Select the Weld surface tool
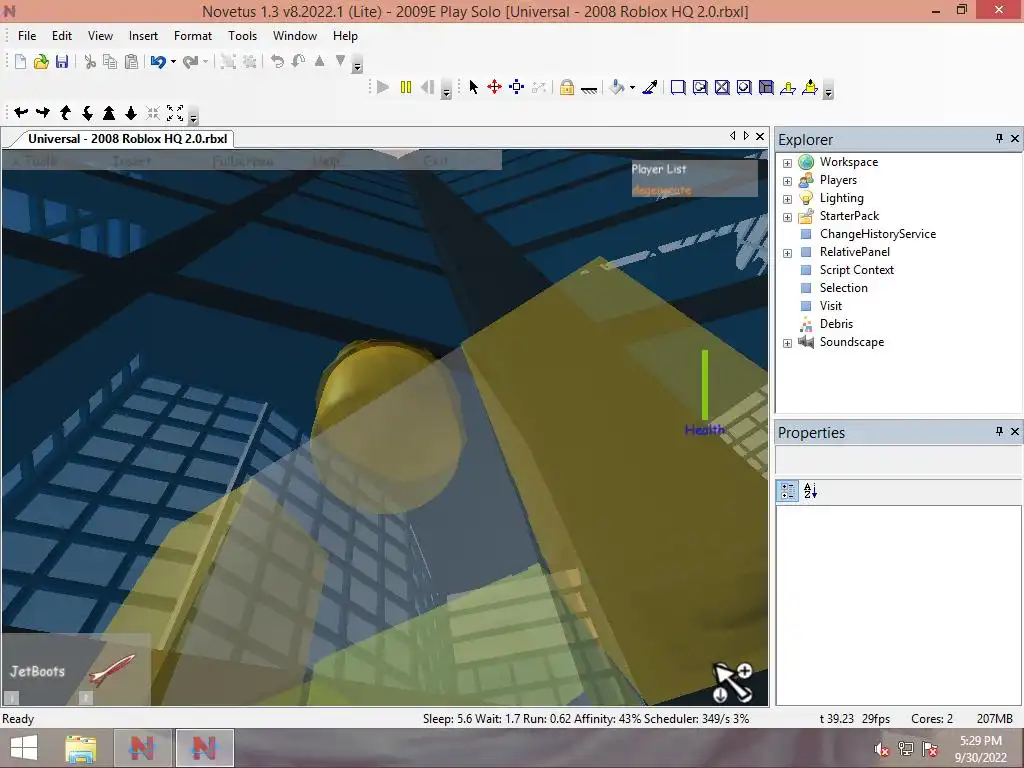Image resolution: width=1024 pixels, height=768 pixels. (722, 87)
